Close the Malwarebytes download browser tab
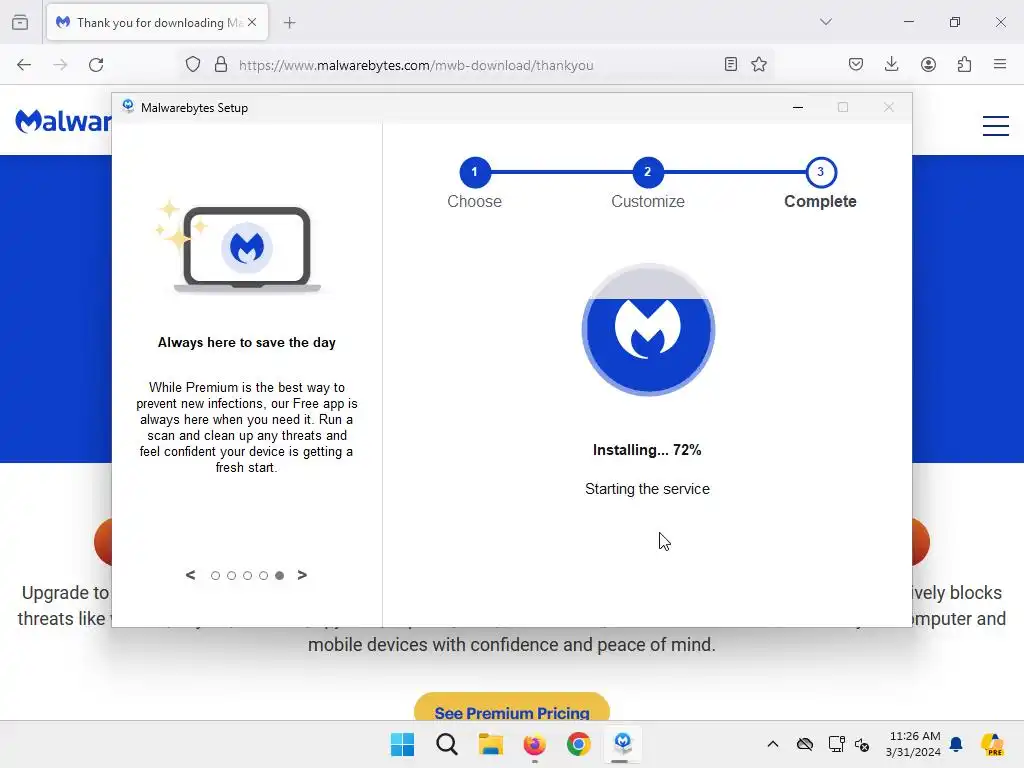1024x768 pixels. point(252,22)
